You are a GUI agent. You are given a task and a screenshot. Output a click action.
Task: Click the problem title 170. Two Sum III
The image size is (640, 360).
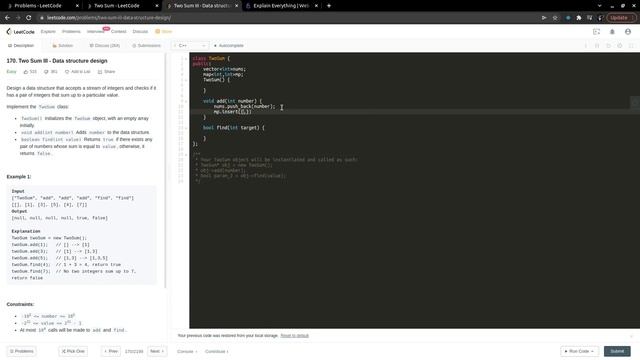coord(57,61)
